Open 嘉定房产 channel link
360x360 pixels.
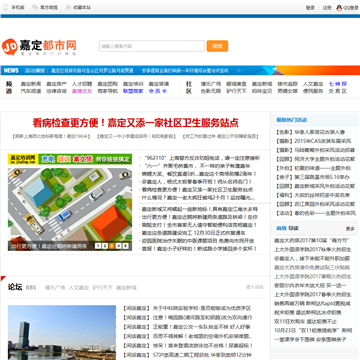[x=56, y=84]
